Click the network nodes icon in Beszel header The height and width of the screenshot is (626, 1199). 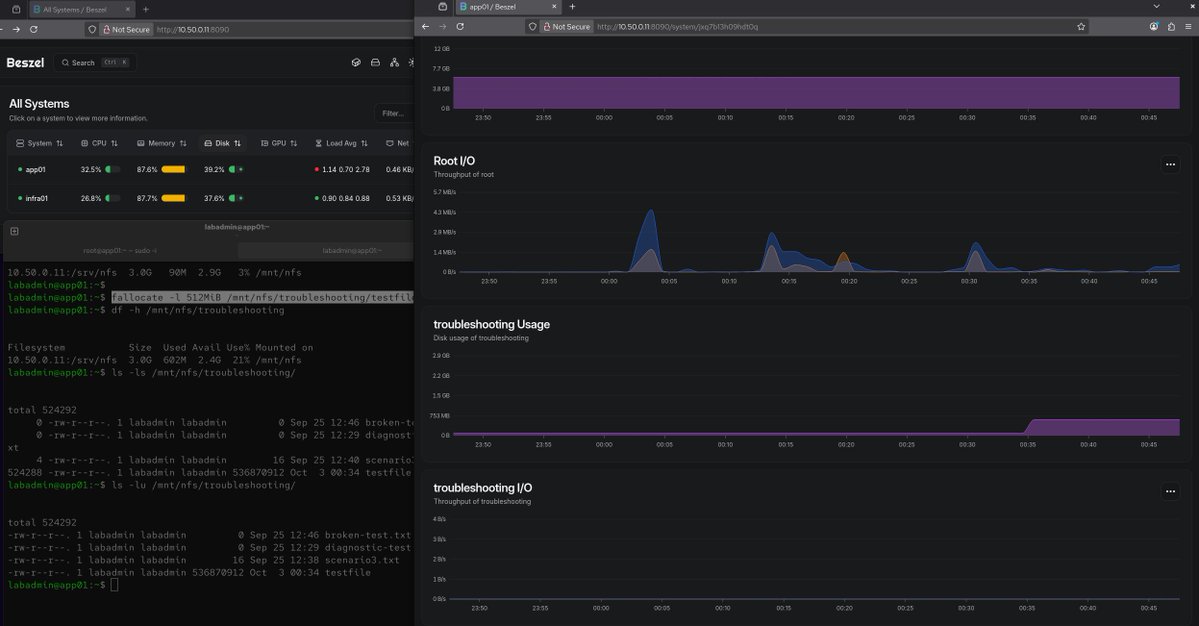(x=394, y=63)
